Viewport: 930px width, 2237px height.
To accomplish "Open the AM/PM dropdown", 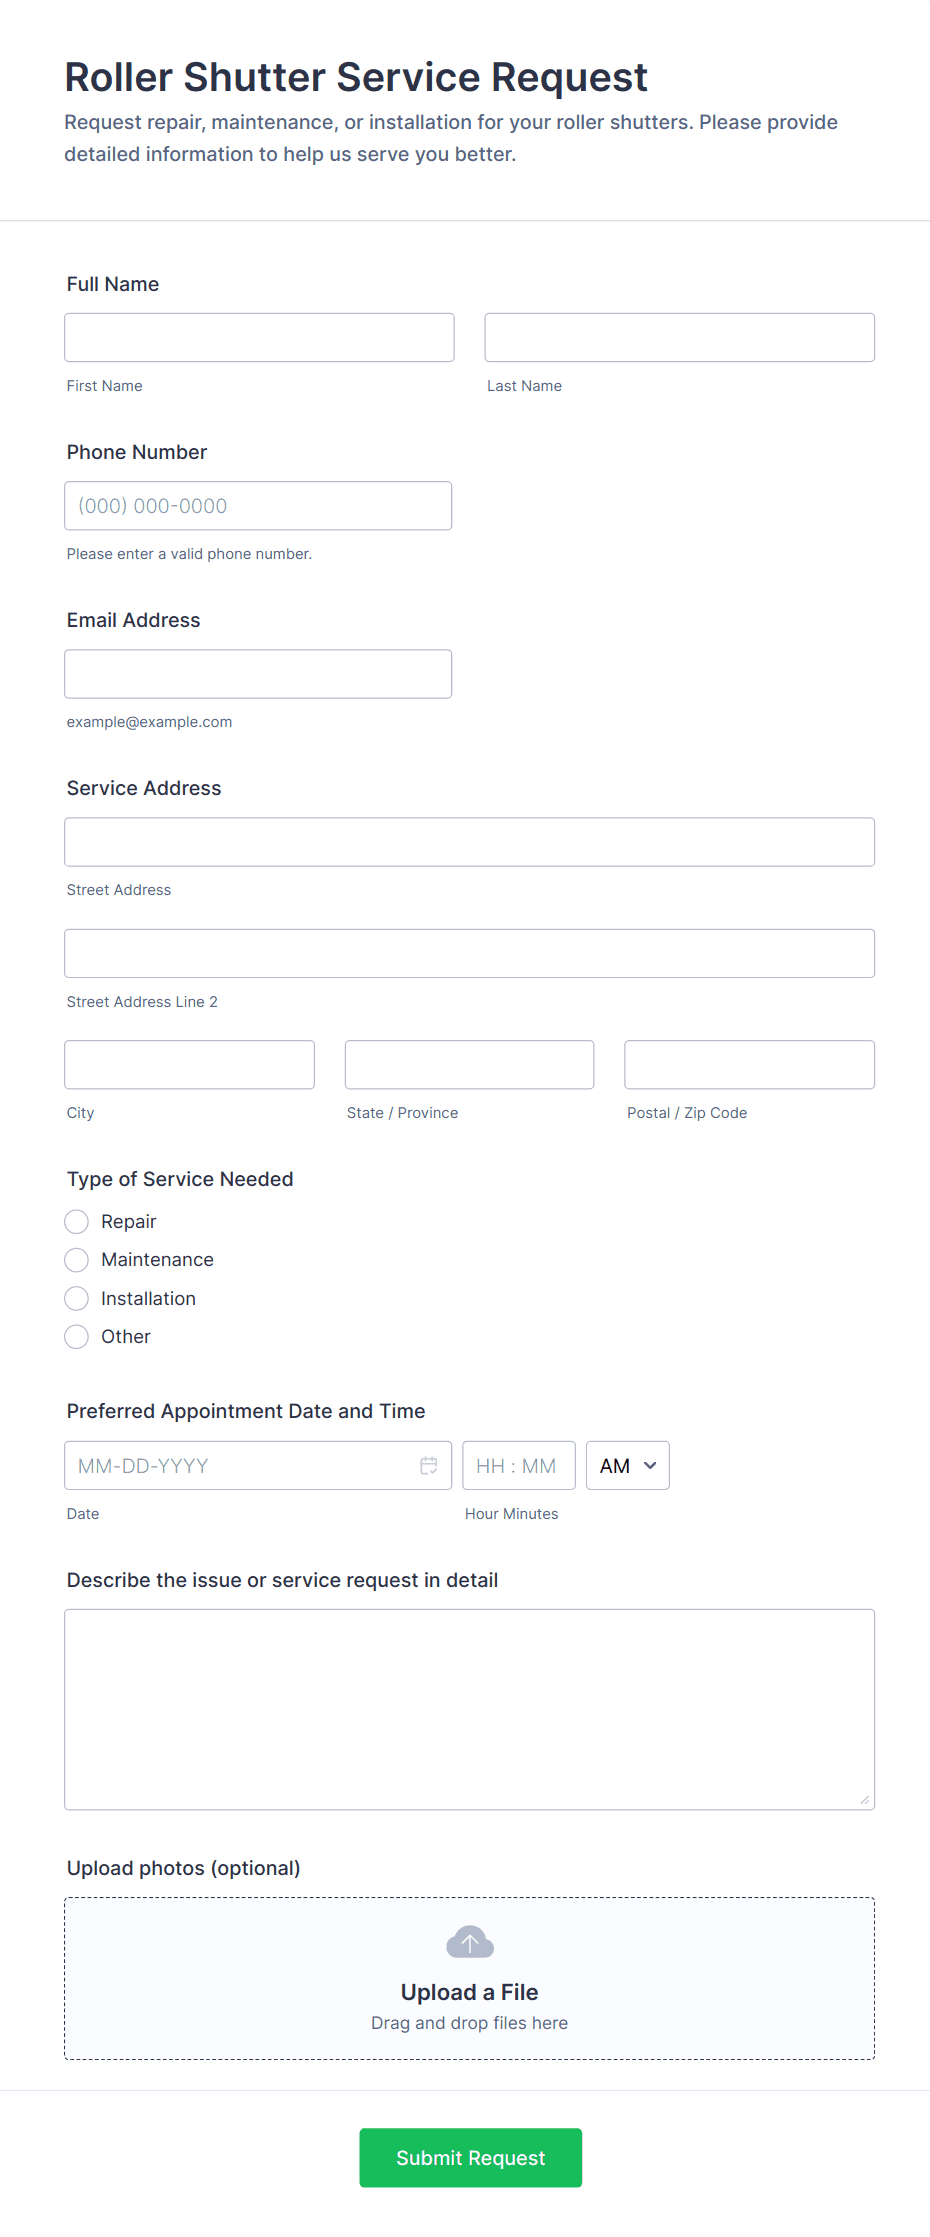I will 627,1465.
